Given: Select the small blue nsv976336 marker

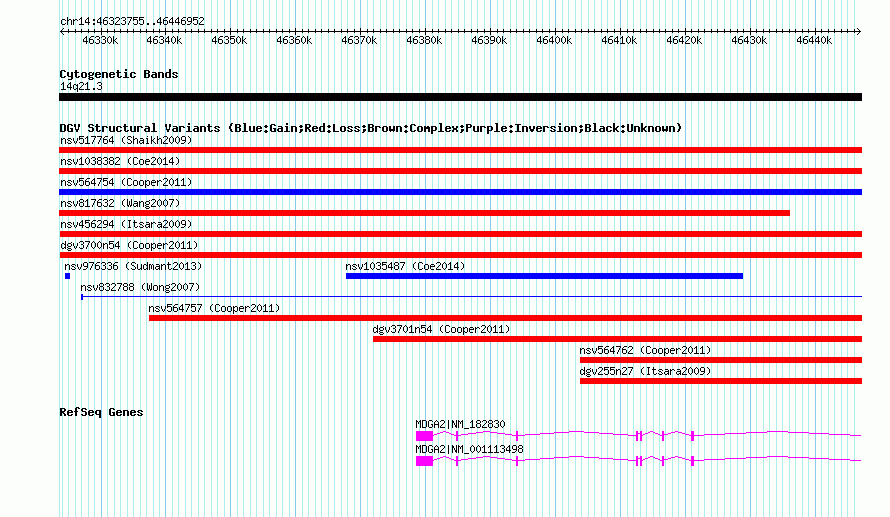Looking at the screenshot, I should (68, 276).
